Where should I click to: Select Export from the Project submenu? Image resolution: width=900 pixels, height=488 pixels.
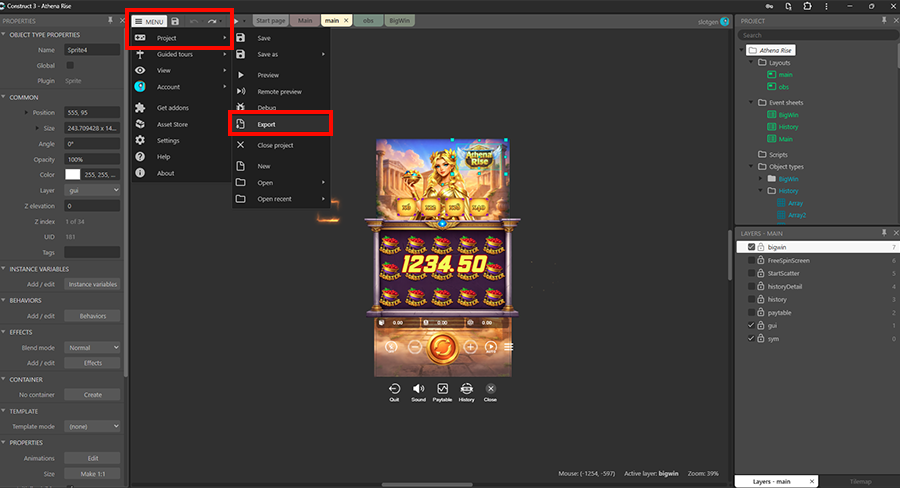(x=266, y=125)
